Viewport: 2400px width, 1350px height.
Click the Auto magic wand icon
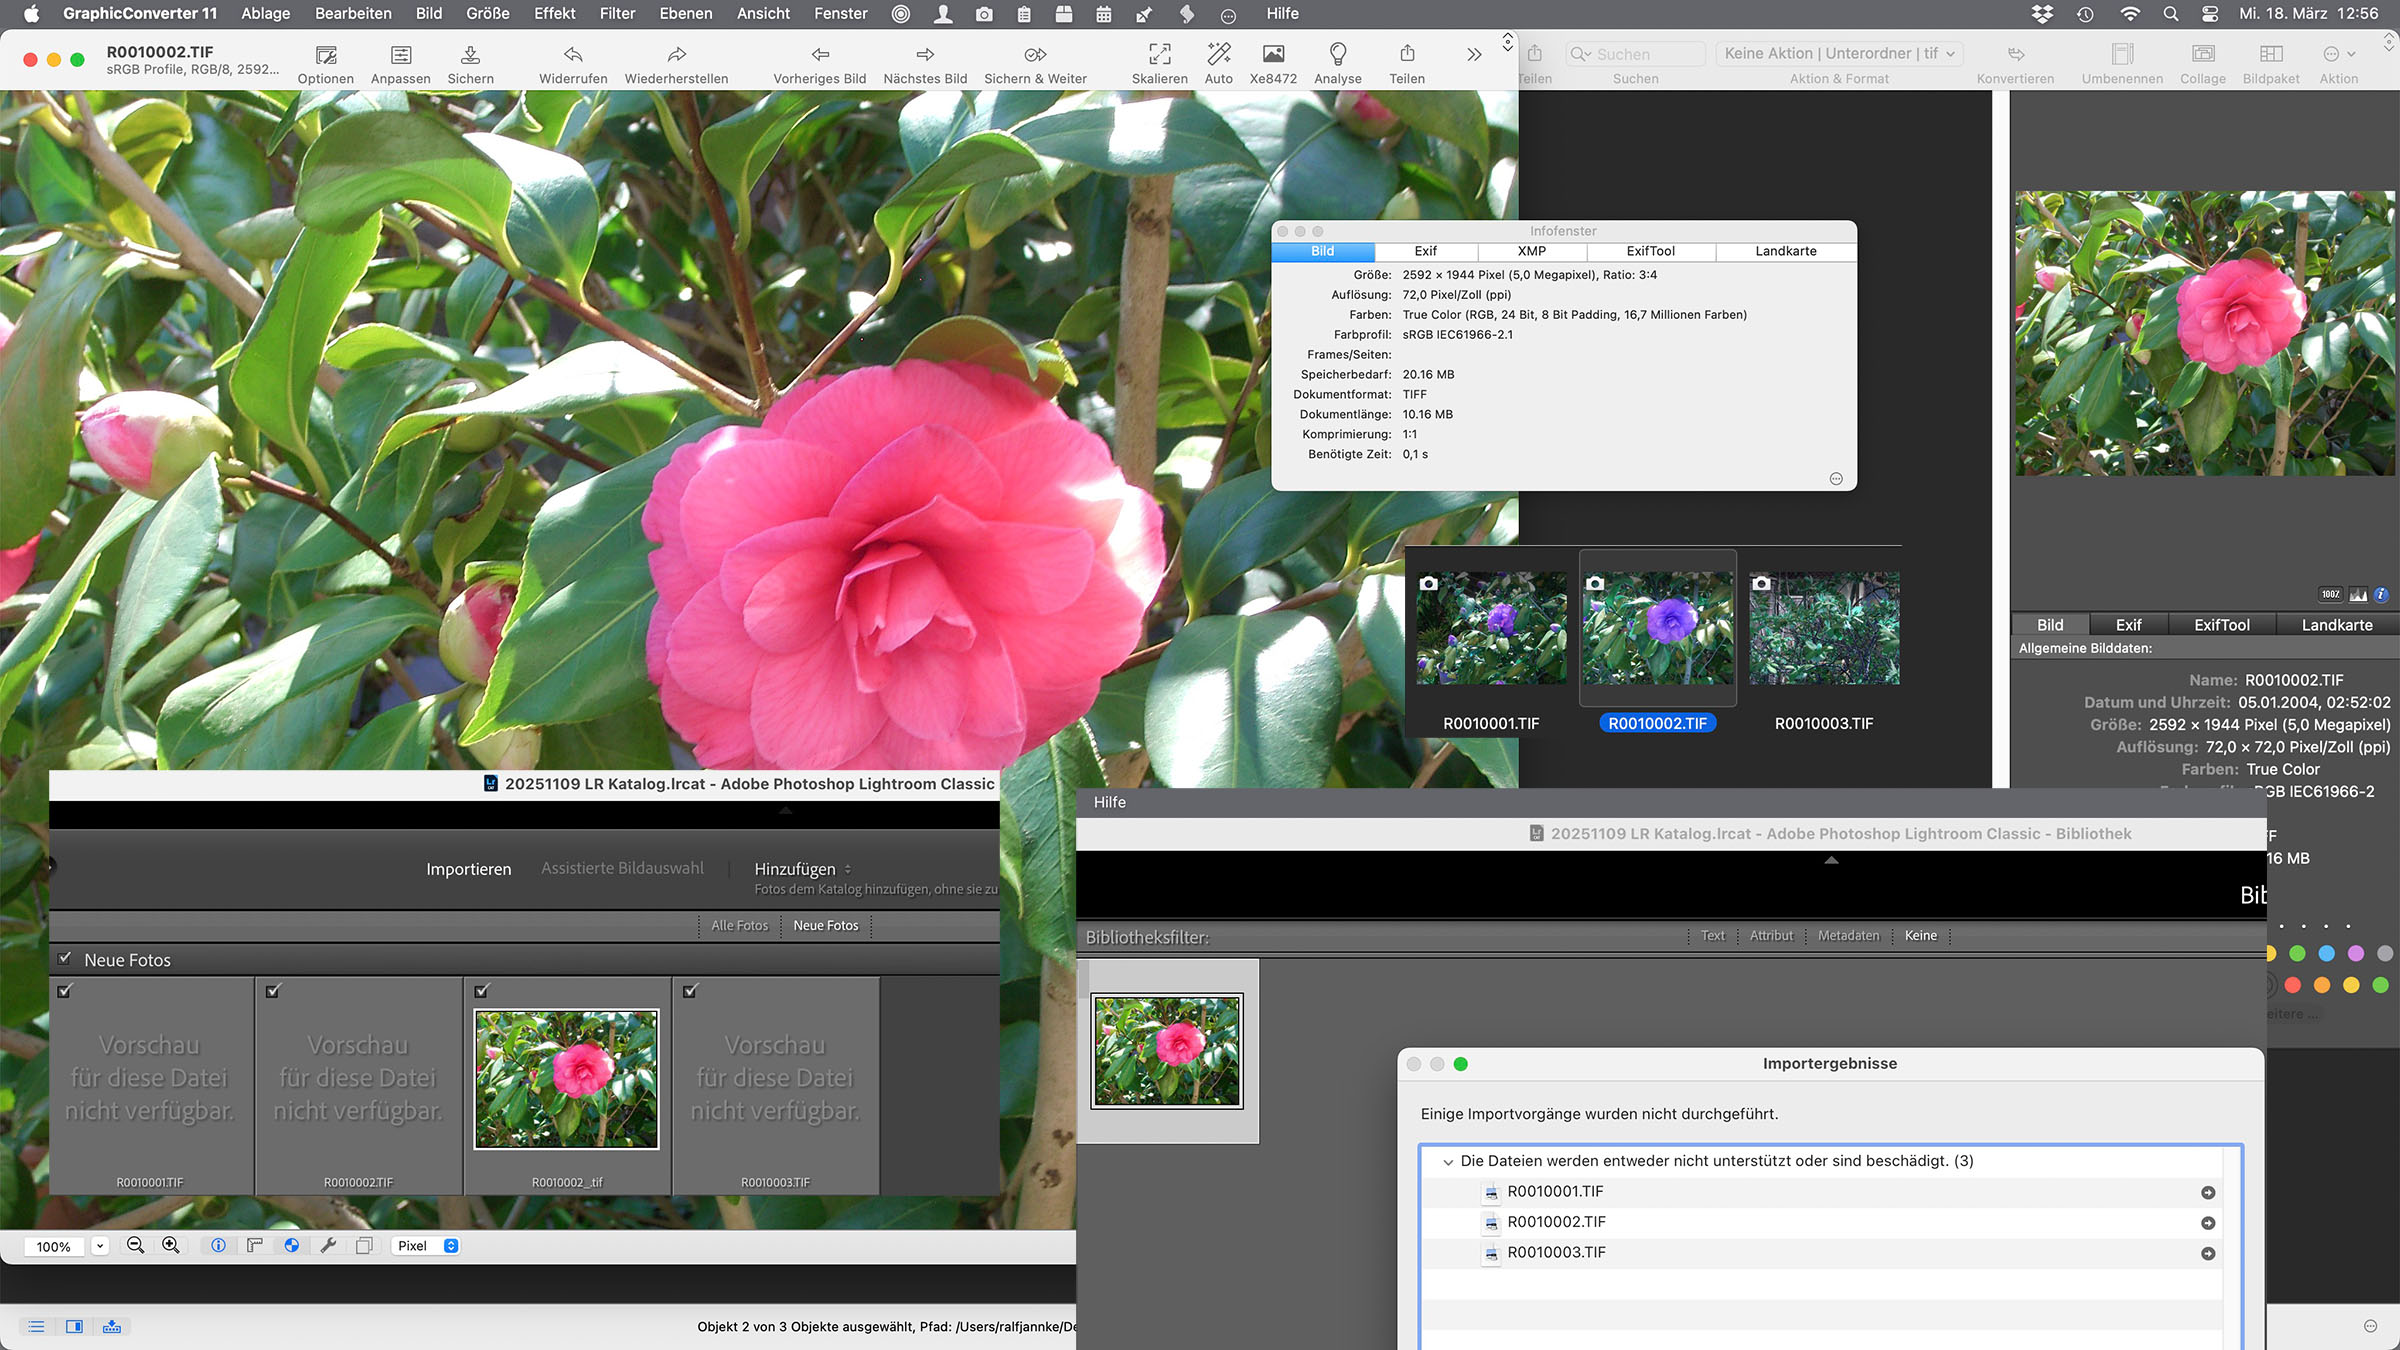[1218, 55]
